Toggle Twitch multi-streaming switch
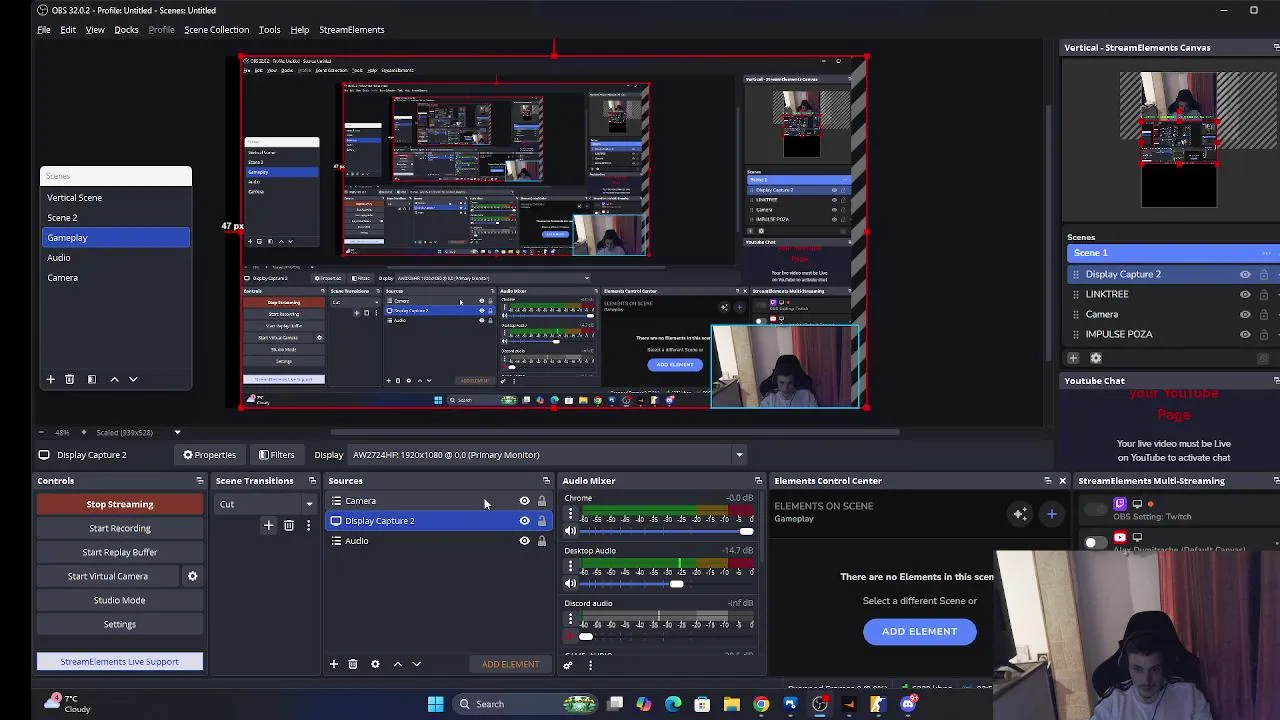Image resolution: width=1280 pixels, height=720 pixels. [x=1096, y=510]
